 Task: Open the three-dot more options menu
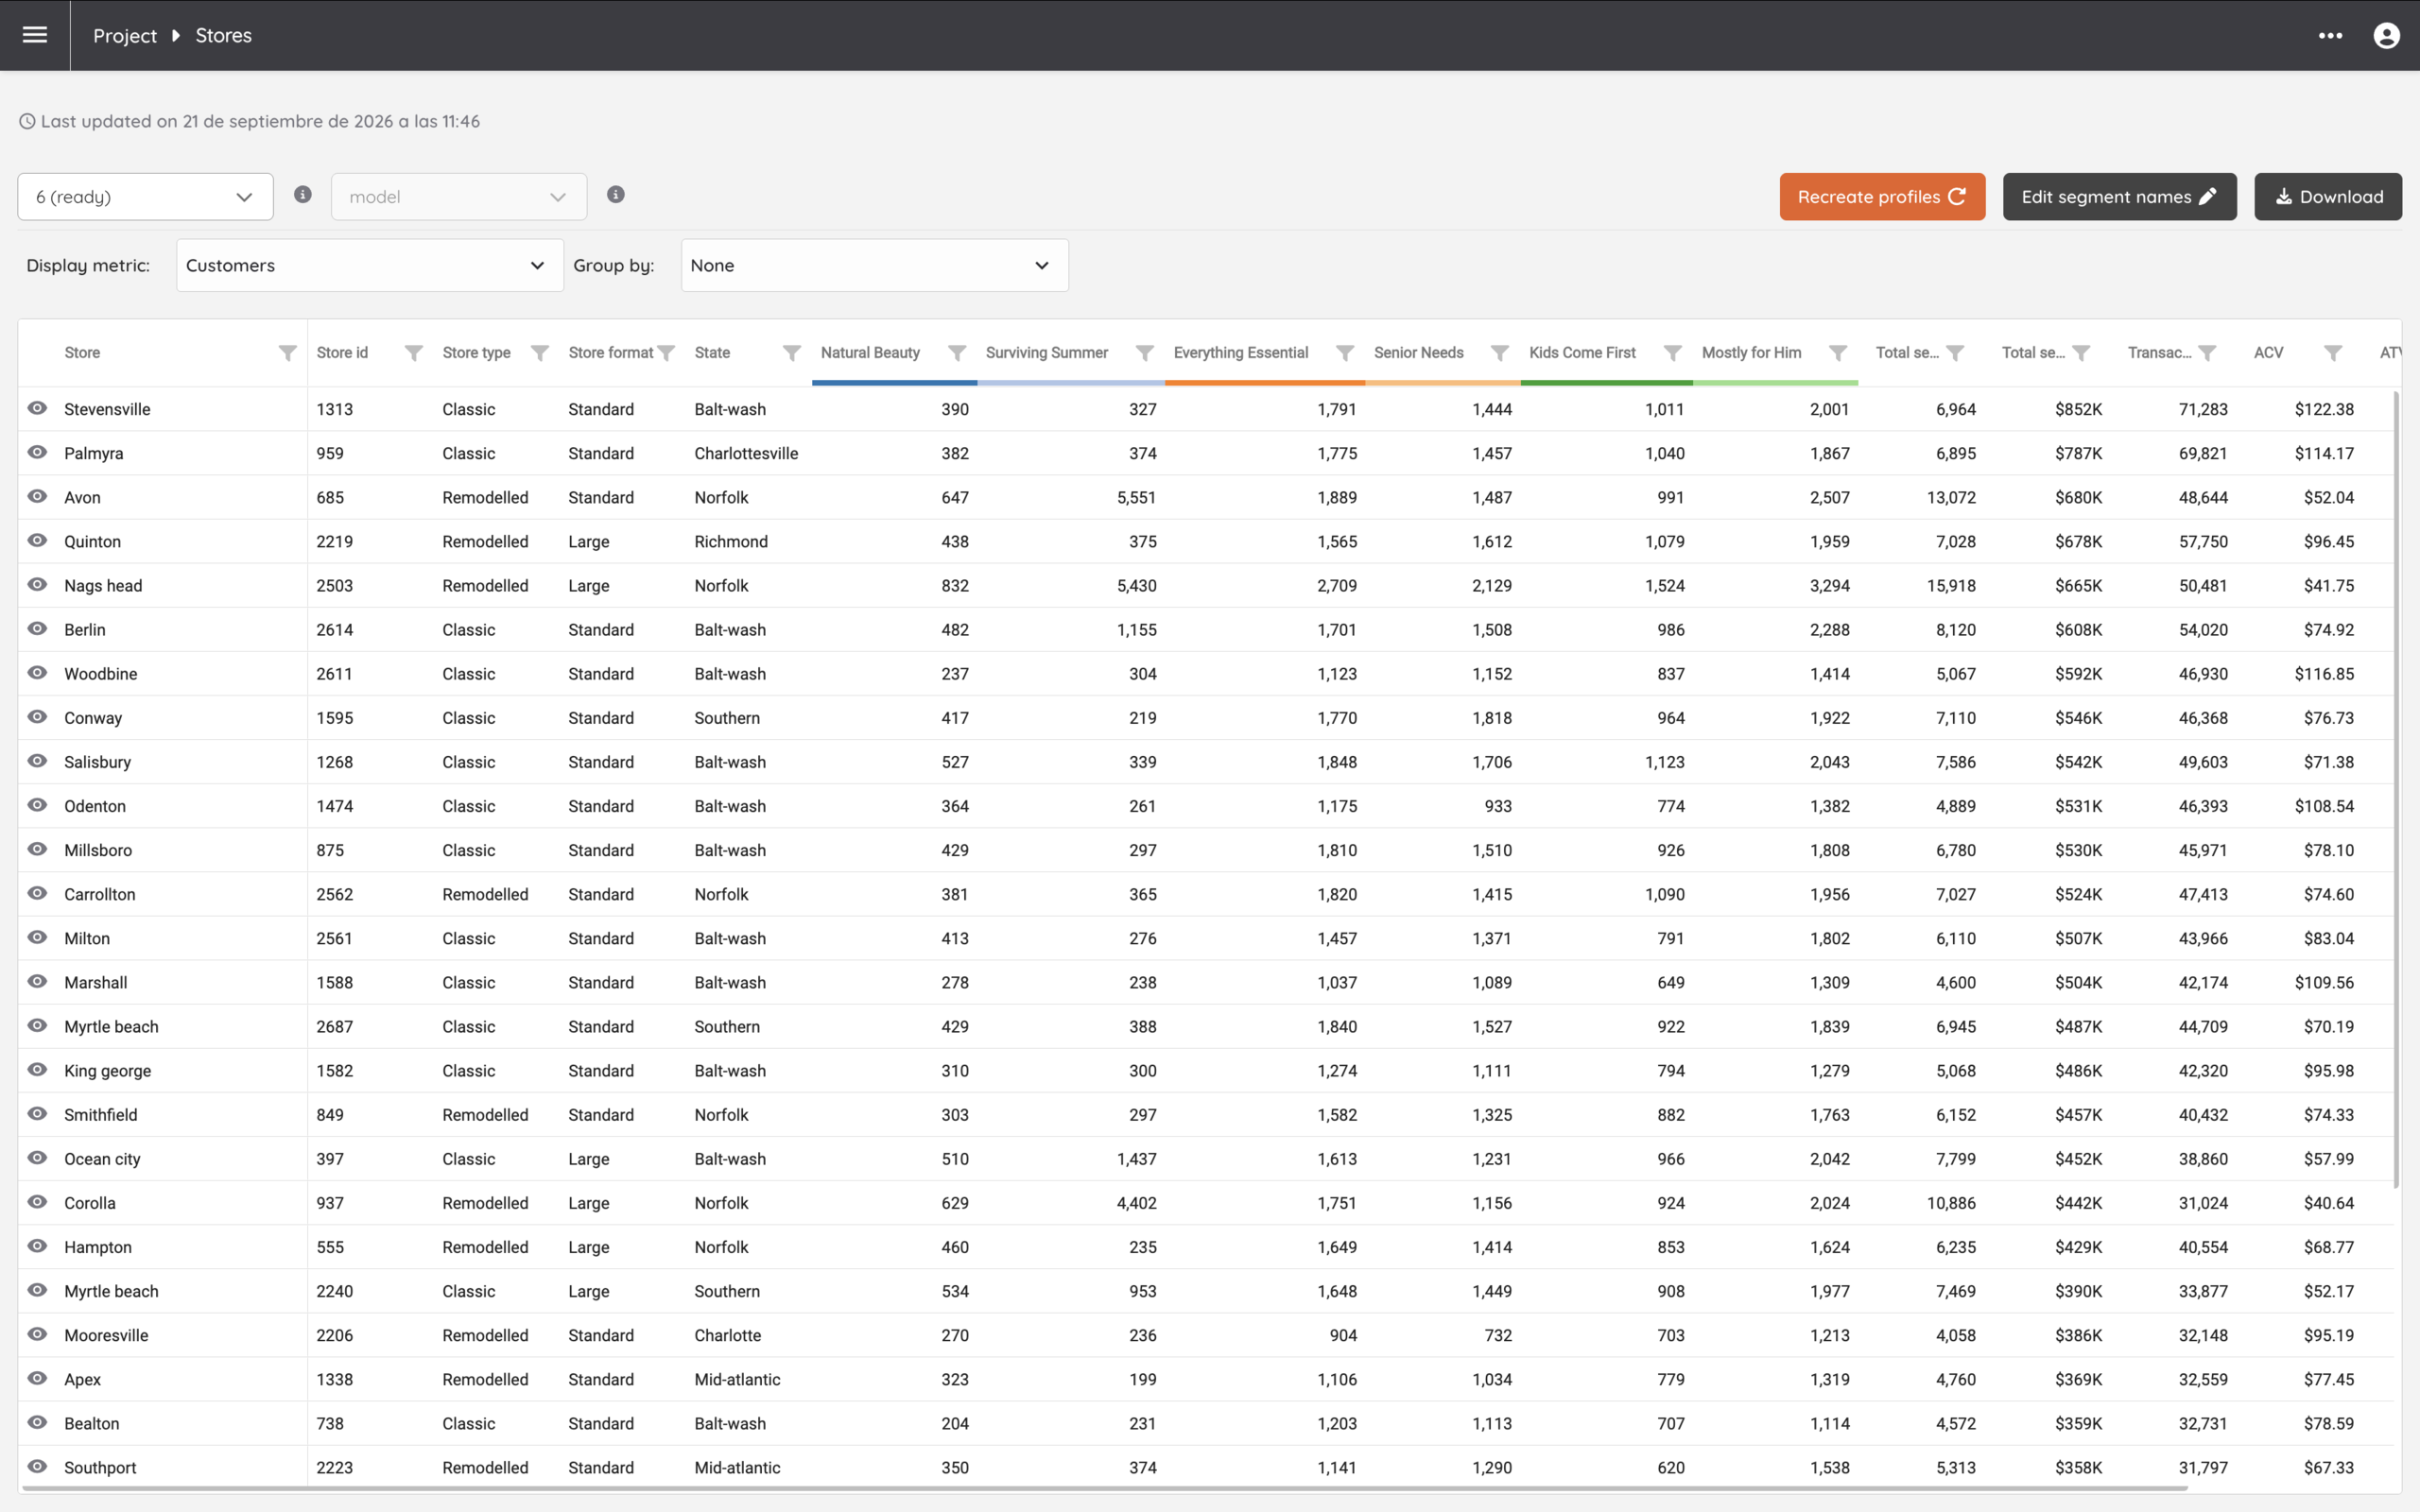pyautogui.click(x=2330, y=35)
